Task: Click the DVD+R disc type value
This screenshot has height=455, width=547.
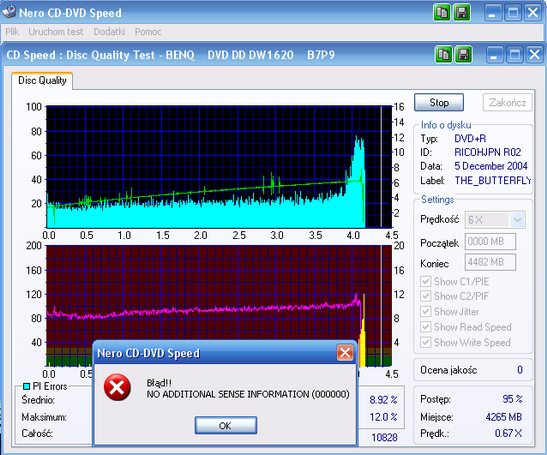Action: [x=470, y=139]
